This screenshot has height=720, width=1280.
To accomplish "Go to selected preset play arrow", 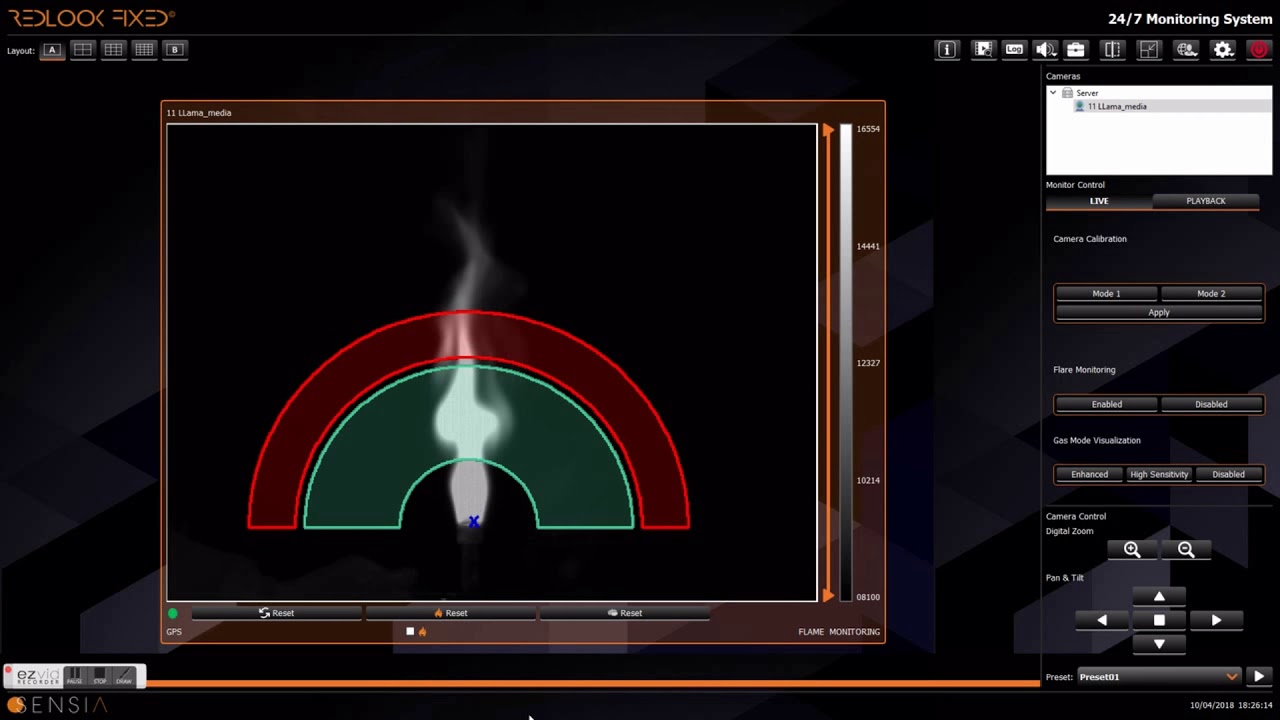I will [1259, 677].
